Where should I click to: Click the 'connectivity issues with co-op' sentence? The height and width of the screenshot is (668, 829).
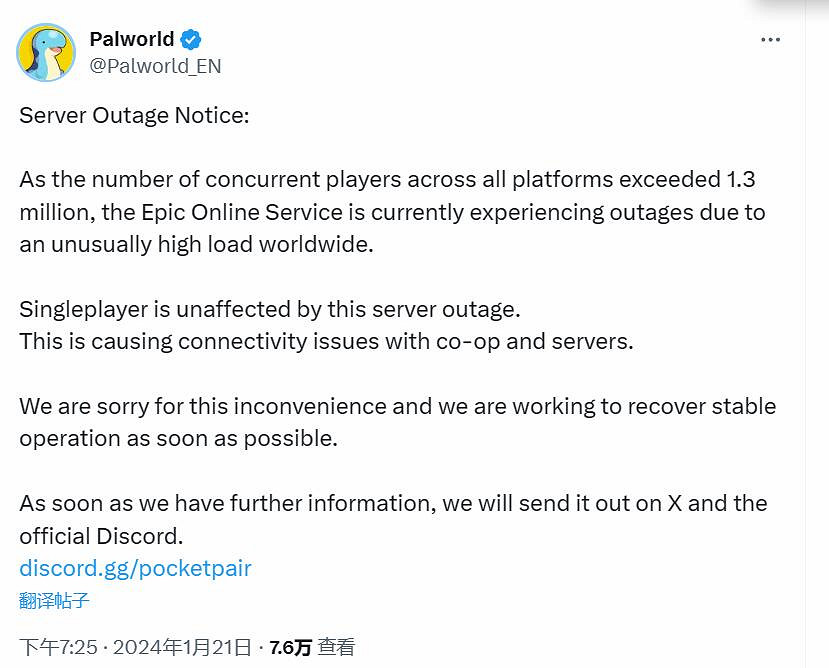tap(326, 341)
